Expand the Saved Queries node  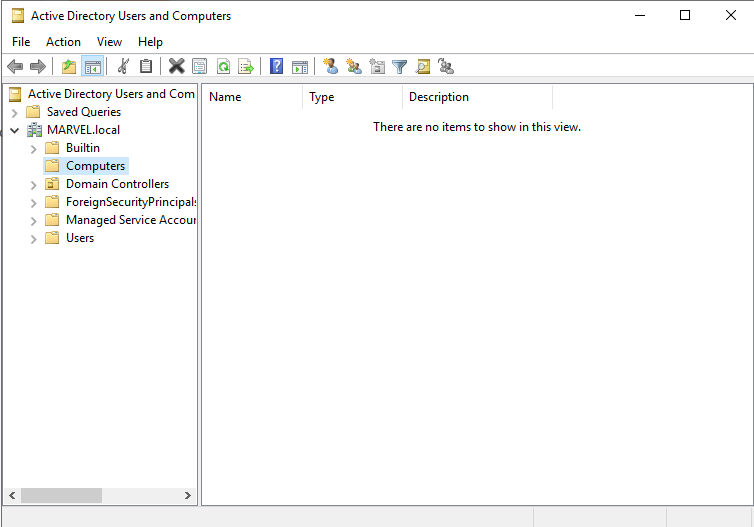click(x=15, y=112)
